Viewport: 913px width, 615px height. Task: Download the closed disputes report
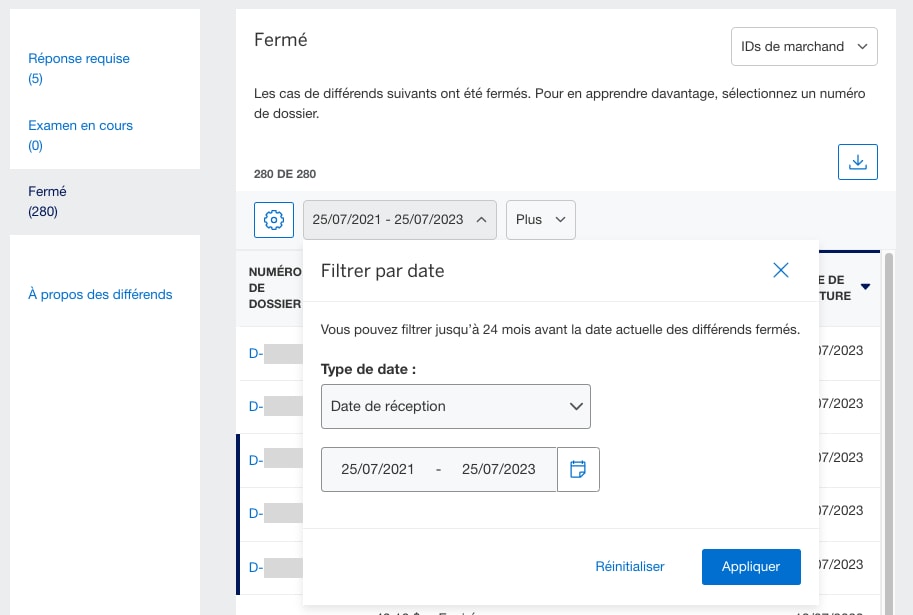tap(857, 161)
